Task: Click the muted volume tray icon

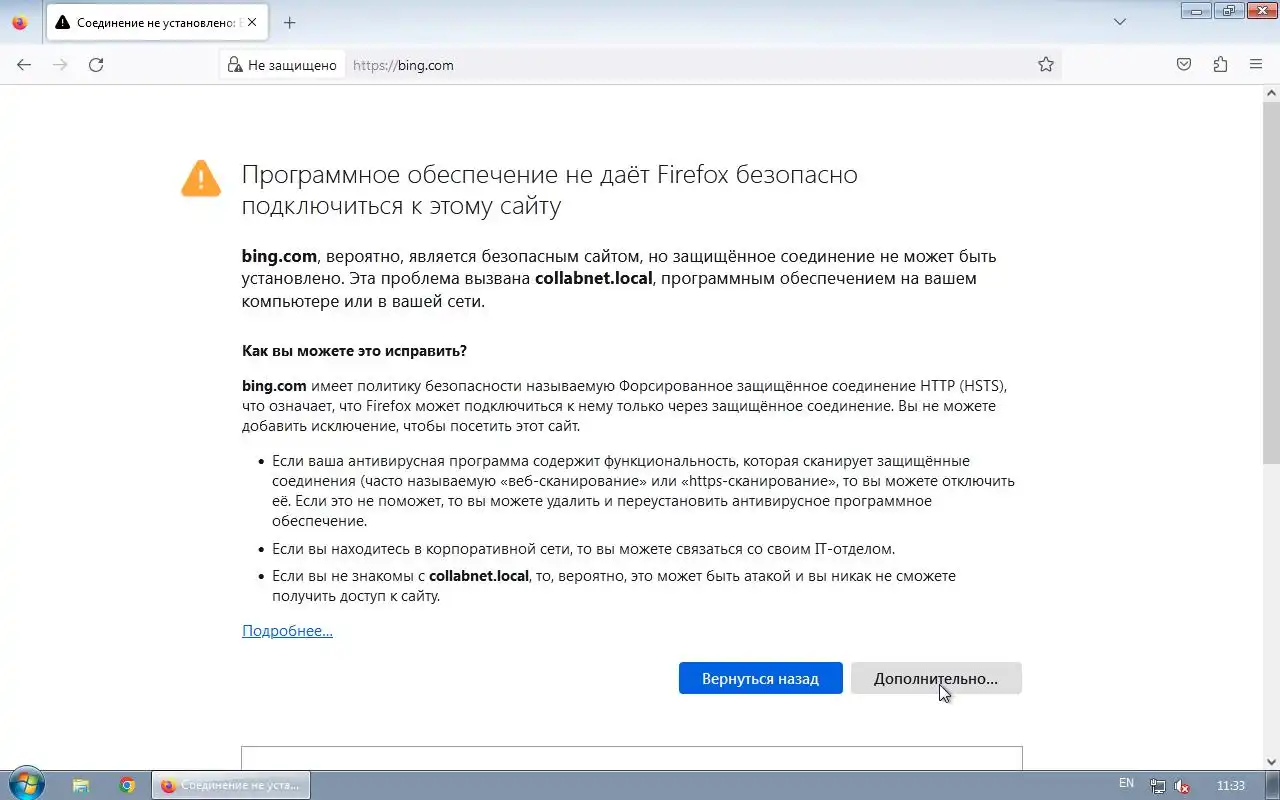Action: click(1182, 786)
